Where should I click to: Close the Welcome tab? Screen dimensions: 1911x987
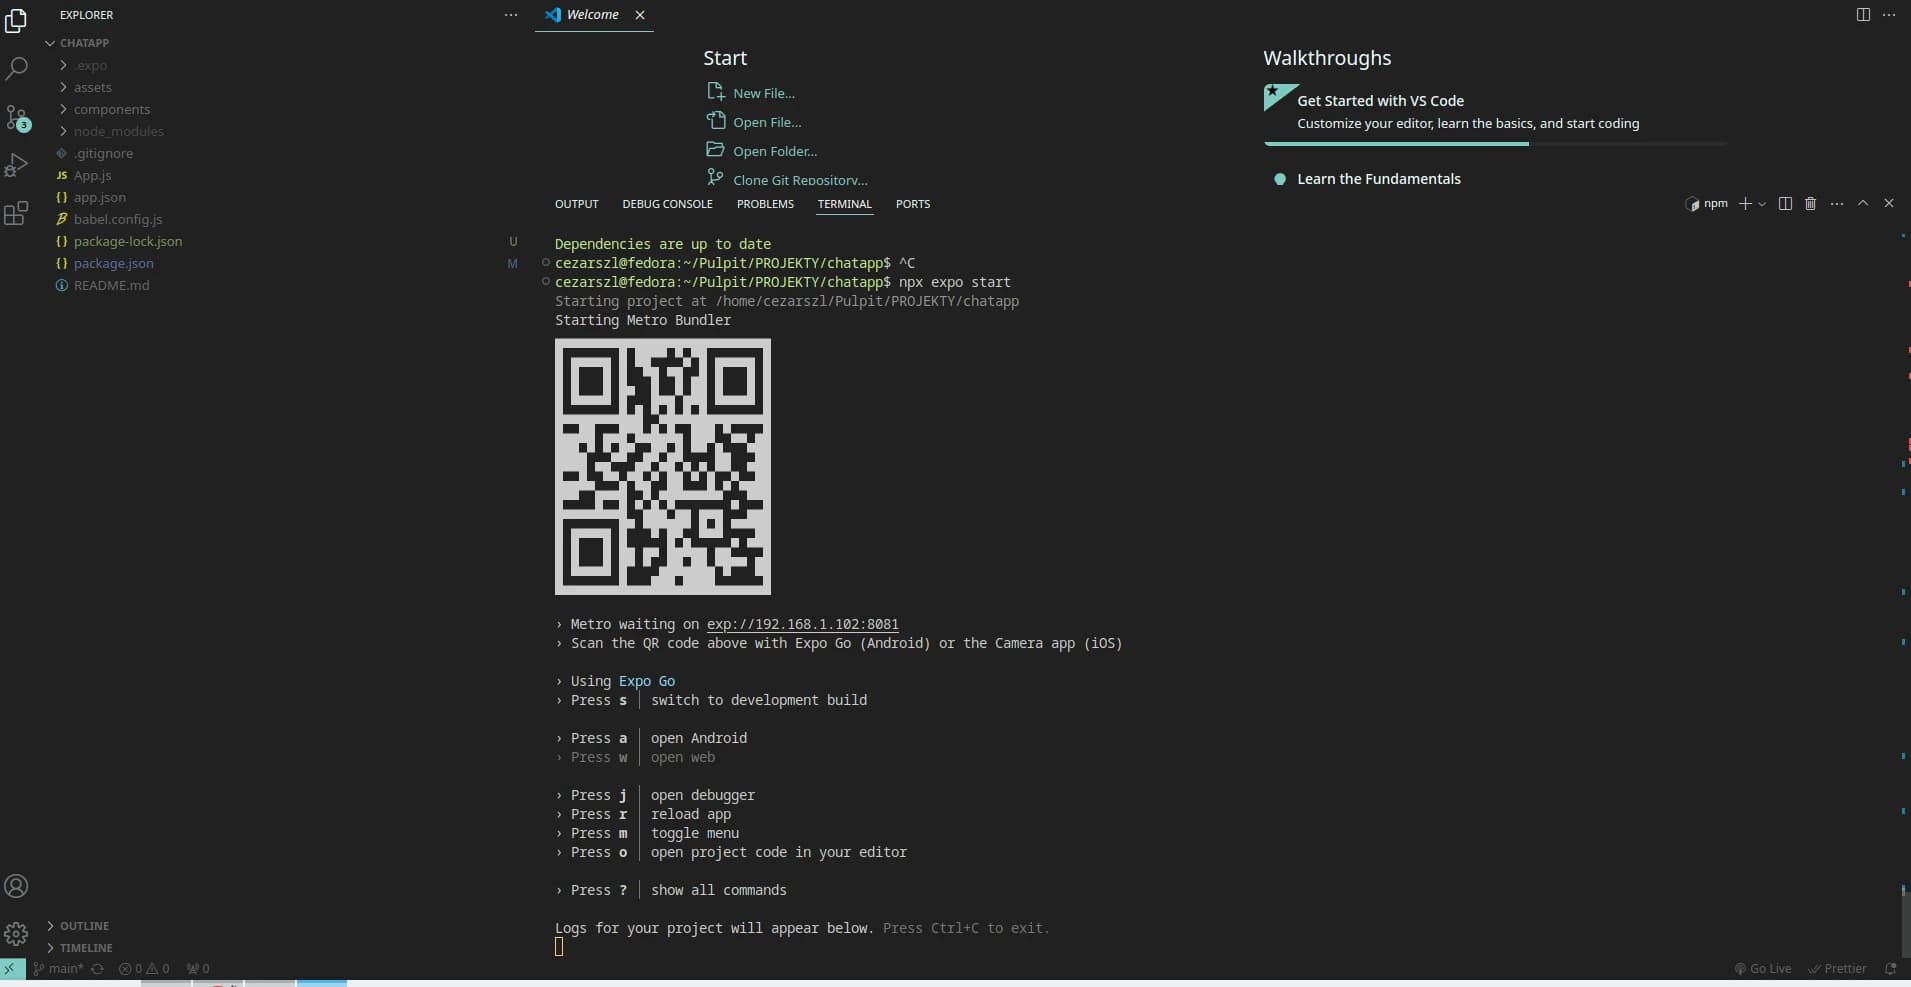point(640,15)
